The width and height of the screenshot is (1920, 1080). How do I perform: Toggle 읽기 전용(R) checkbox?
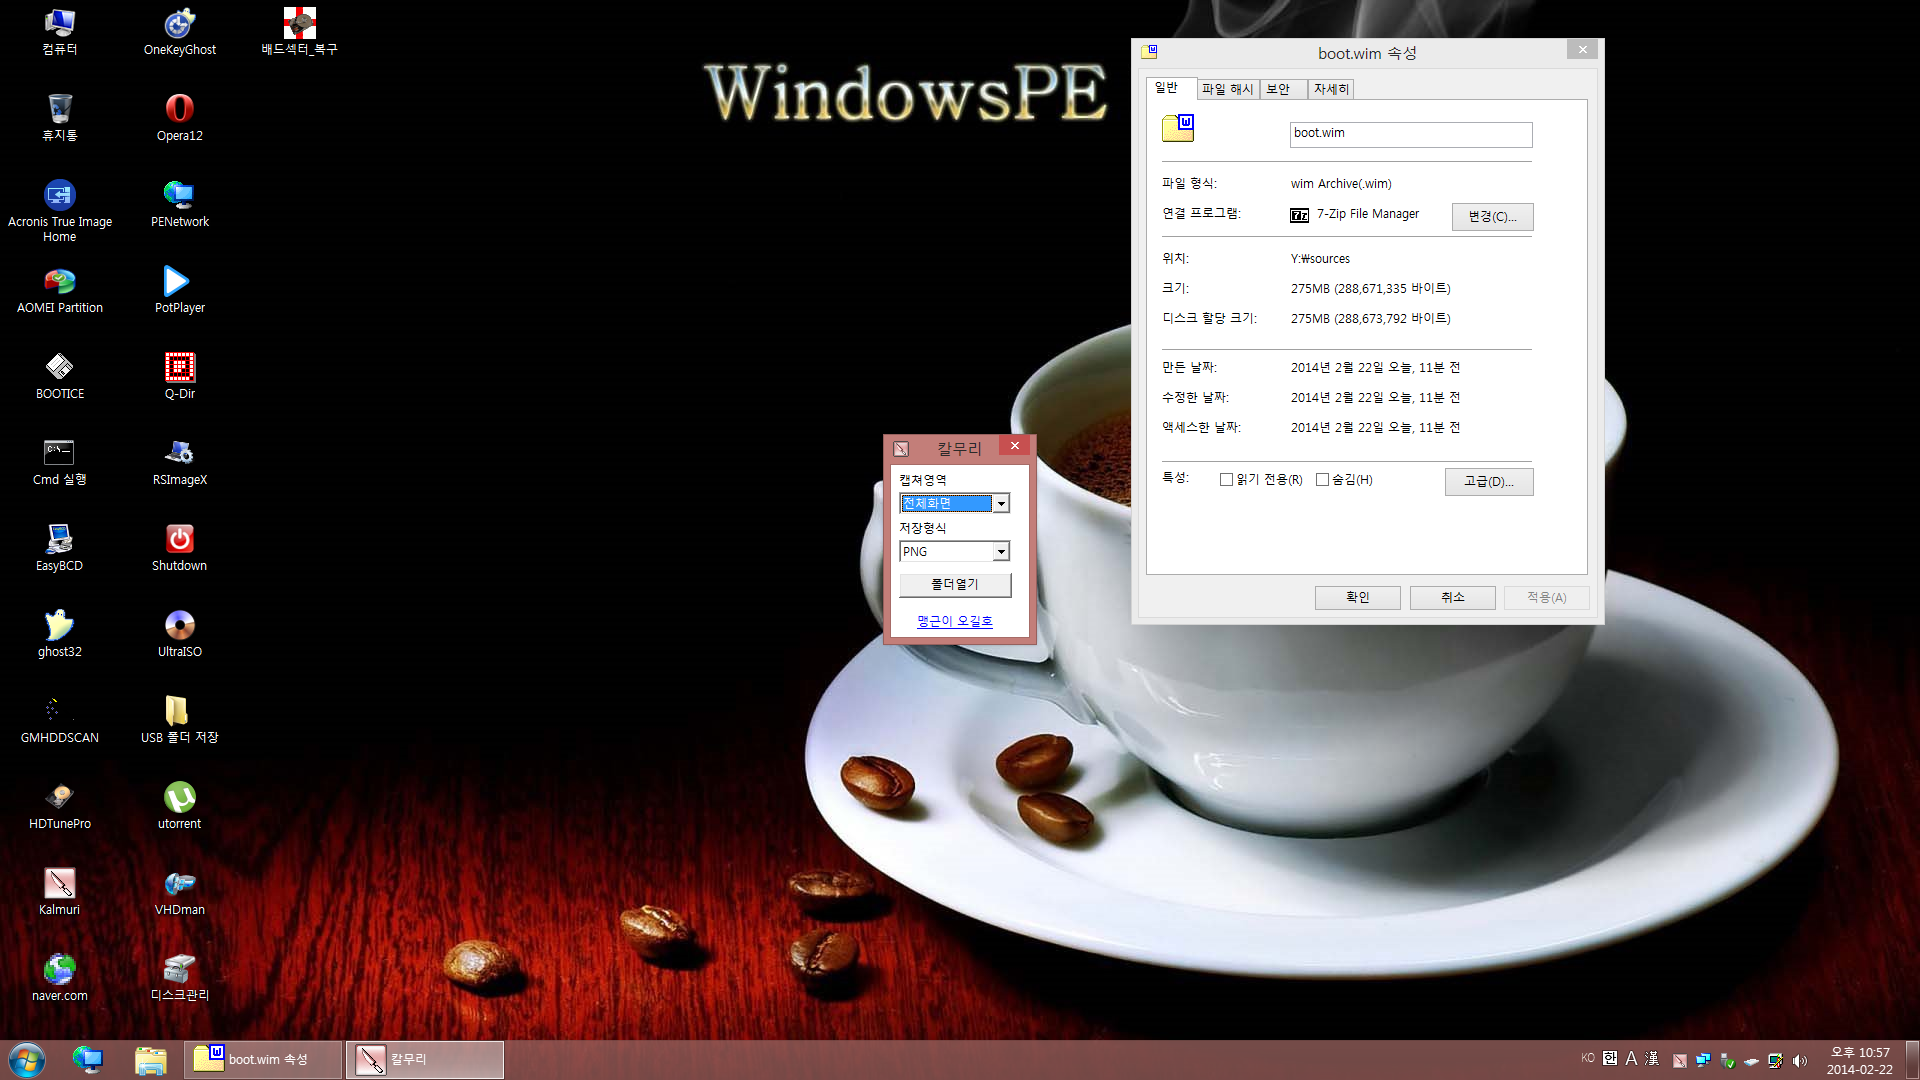(x=1226, y=480)
